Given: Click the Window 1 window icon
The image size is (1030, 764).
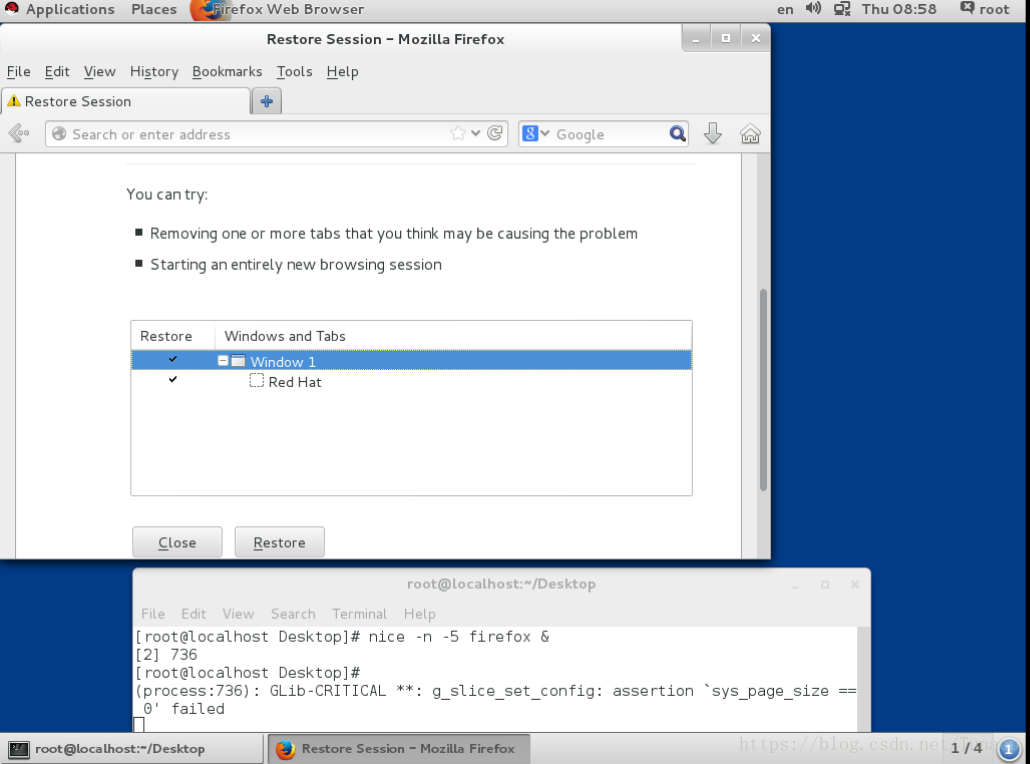Looking at the screenshot, I should [238, 361].
